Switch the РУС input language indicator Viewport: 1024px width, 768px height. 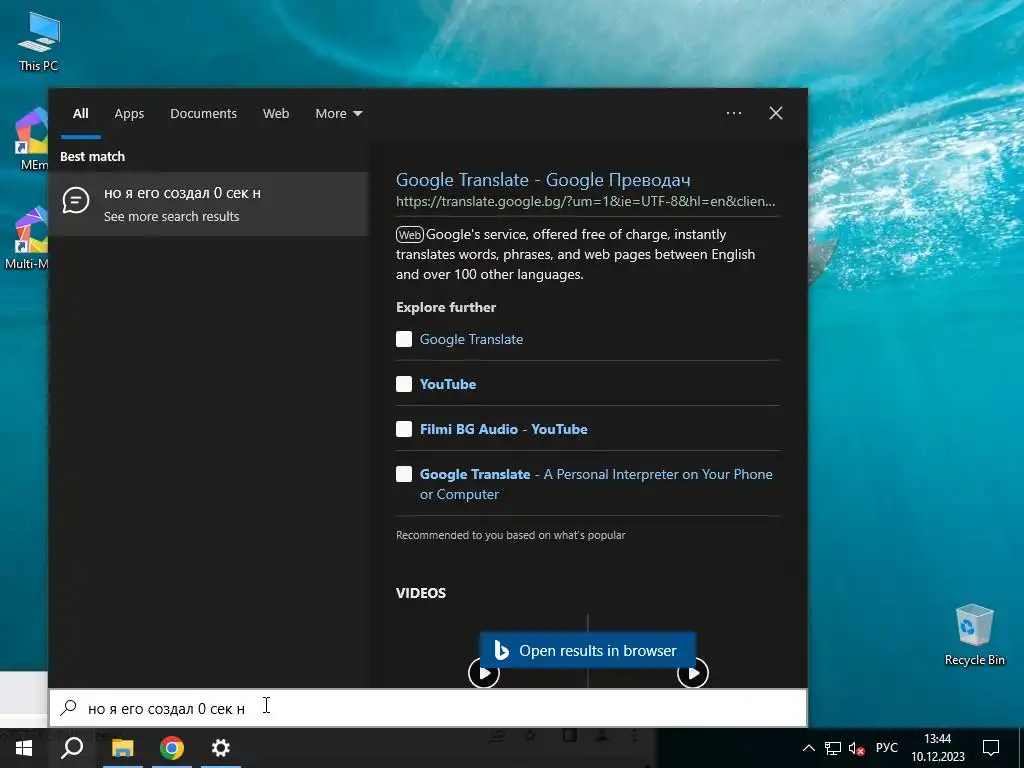[886, 748]
